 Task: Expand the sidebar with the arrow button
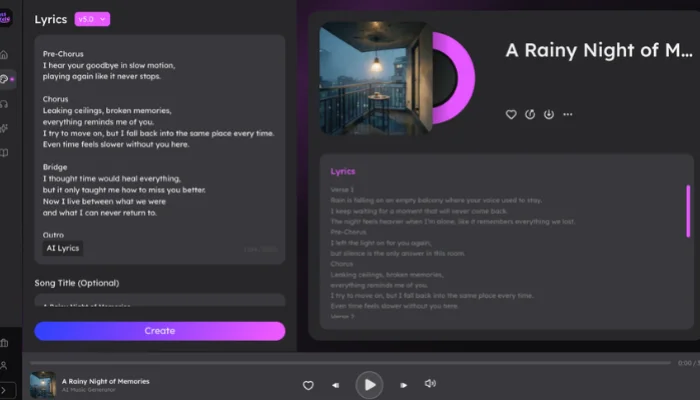[6, 389]
